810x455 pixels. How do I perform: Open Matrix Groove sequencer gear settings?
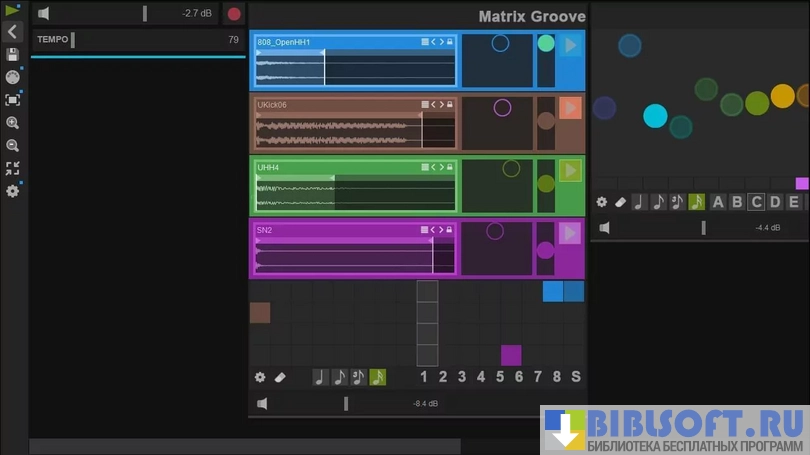pos(260,377)
